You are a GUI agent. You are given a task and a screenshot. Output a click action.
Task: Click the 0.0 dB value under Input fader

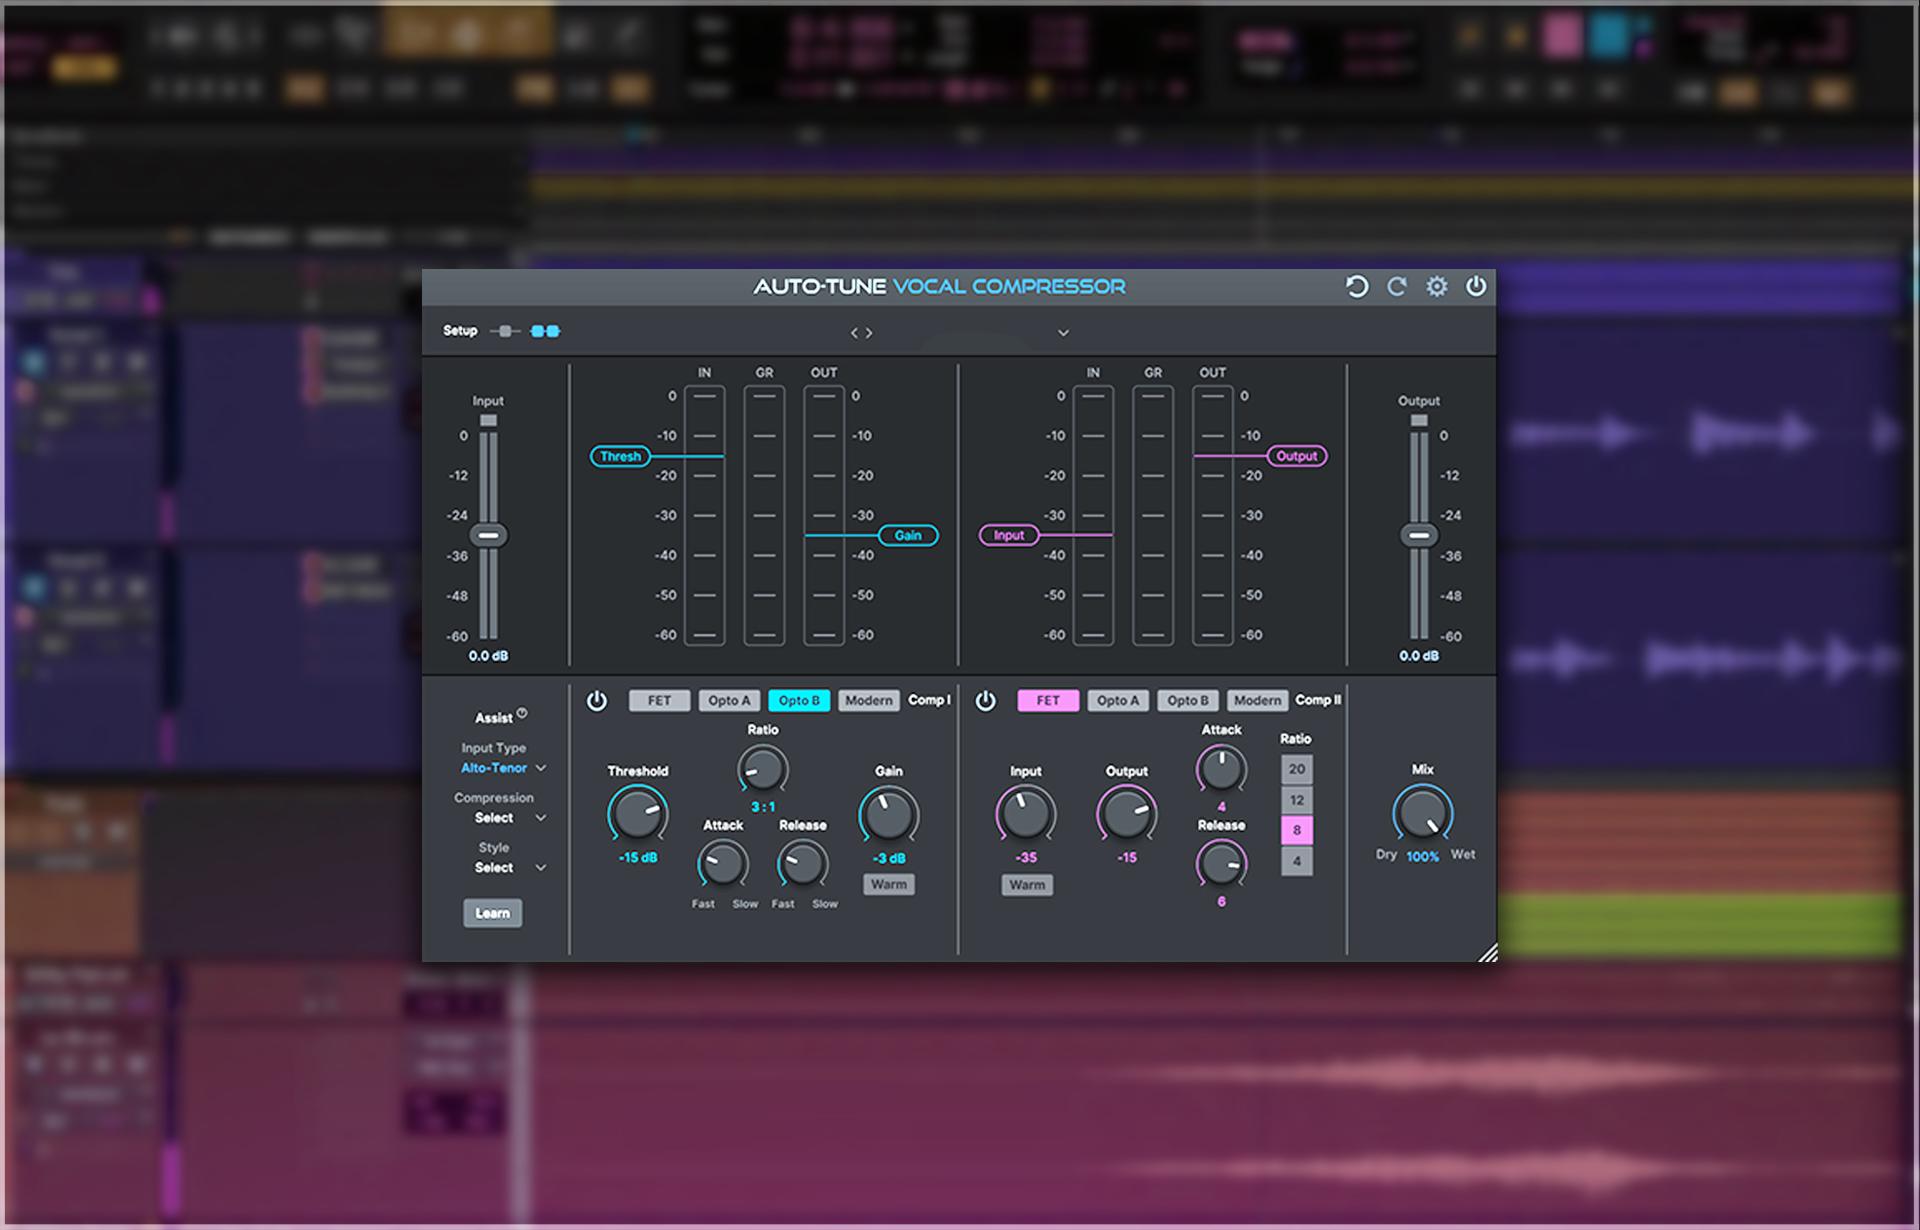[488, 656]
